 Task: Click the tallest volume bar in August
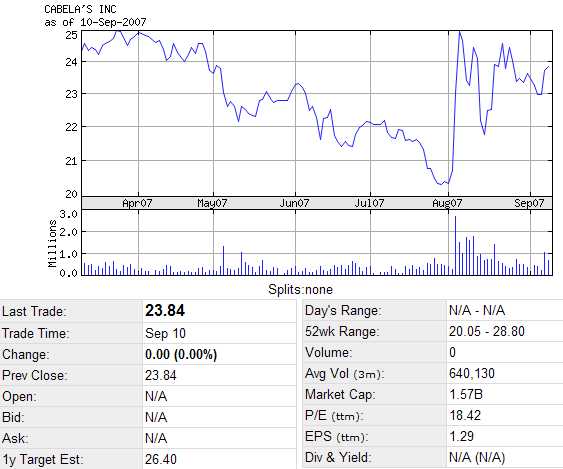coord(456,246)
